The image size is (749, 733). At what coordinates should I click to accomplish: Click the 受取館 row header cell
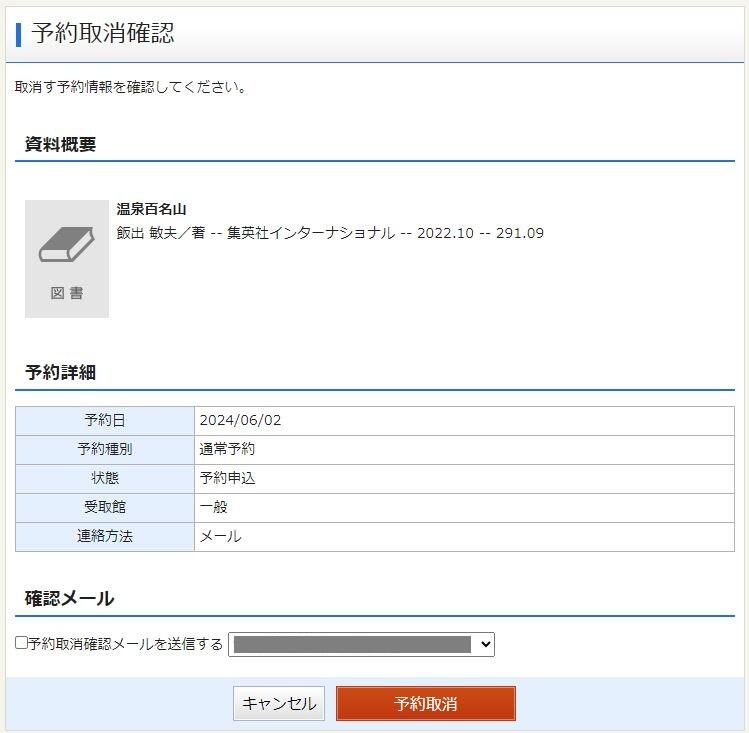point(105,507)
